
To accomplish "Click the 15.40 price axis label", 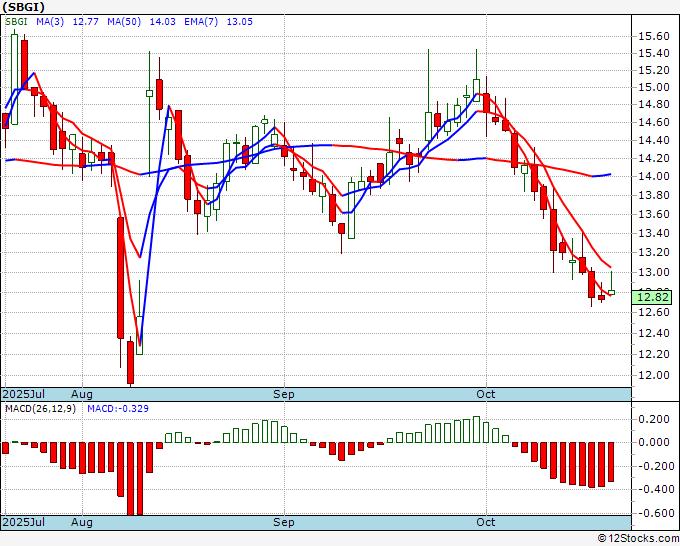I will coord(654,54).
